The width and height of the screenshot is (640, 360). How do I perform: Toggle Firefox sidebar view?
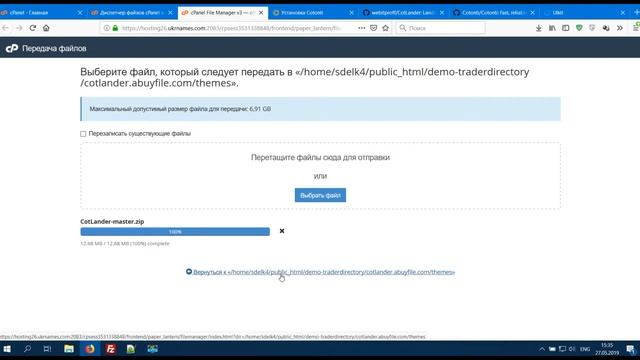pos(566,28)
